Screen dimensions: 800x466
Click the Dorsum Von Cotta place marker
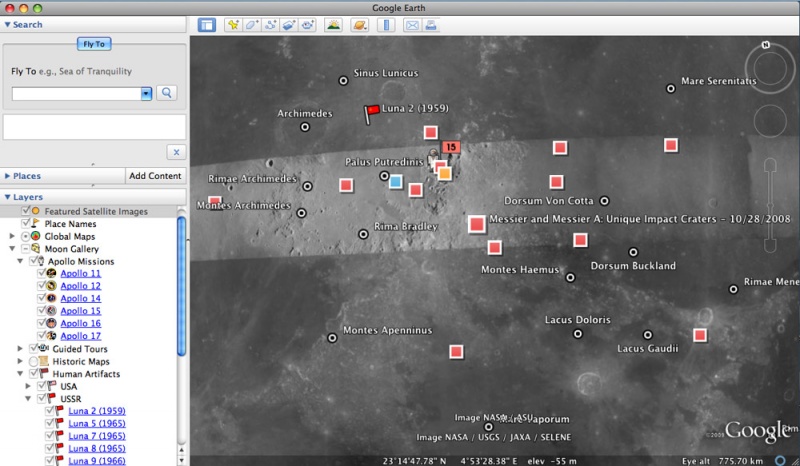(605, 201)
